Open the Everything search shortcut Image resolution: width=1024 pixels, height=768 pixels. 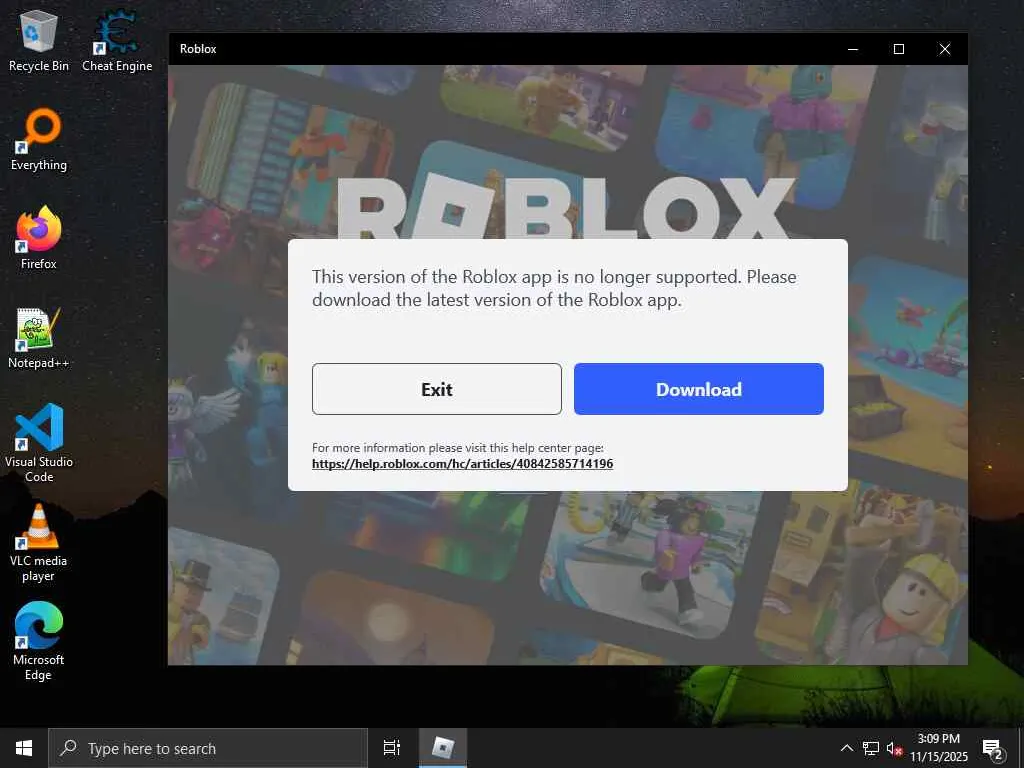39,140
